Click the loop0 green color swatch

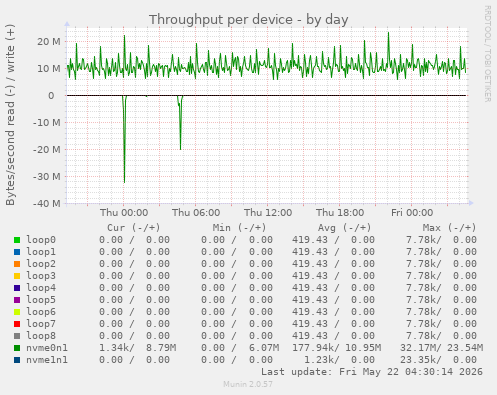pos(17,240)
